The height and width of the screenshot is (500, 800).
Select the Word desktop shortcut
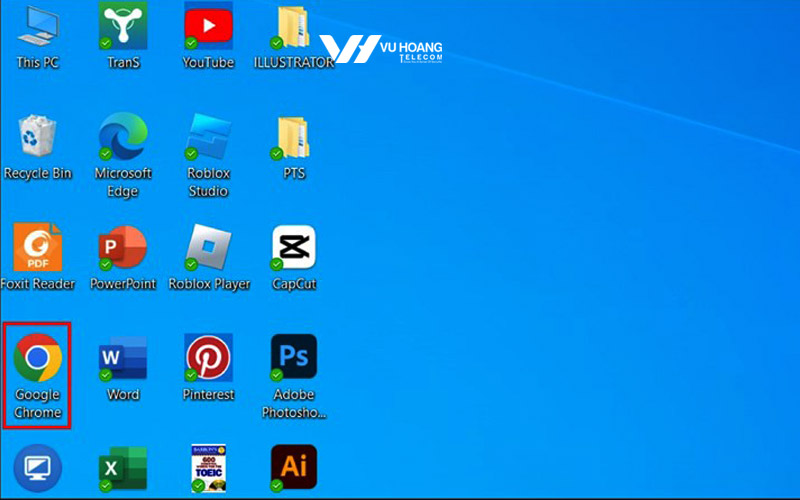pyautogui.click(x=123, y=358)
